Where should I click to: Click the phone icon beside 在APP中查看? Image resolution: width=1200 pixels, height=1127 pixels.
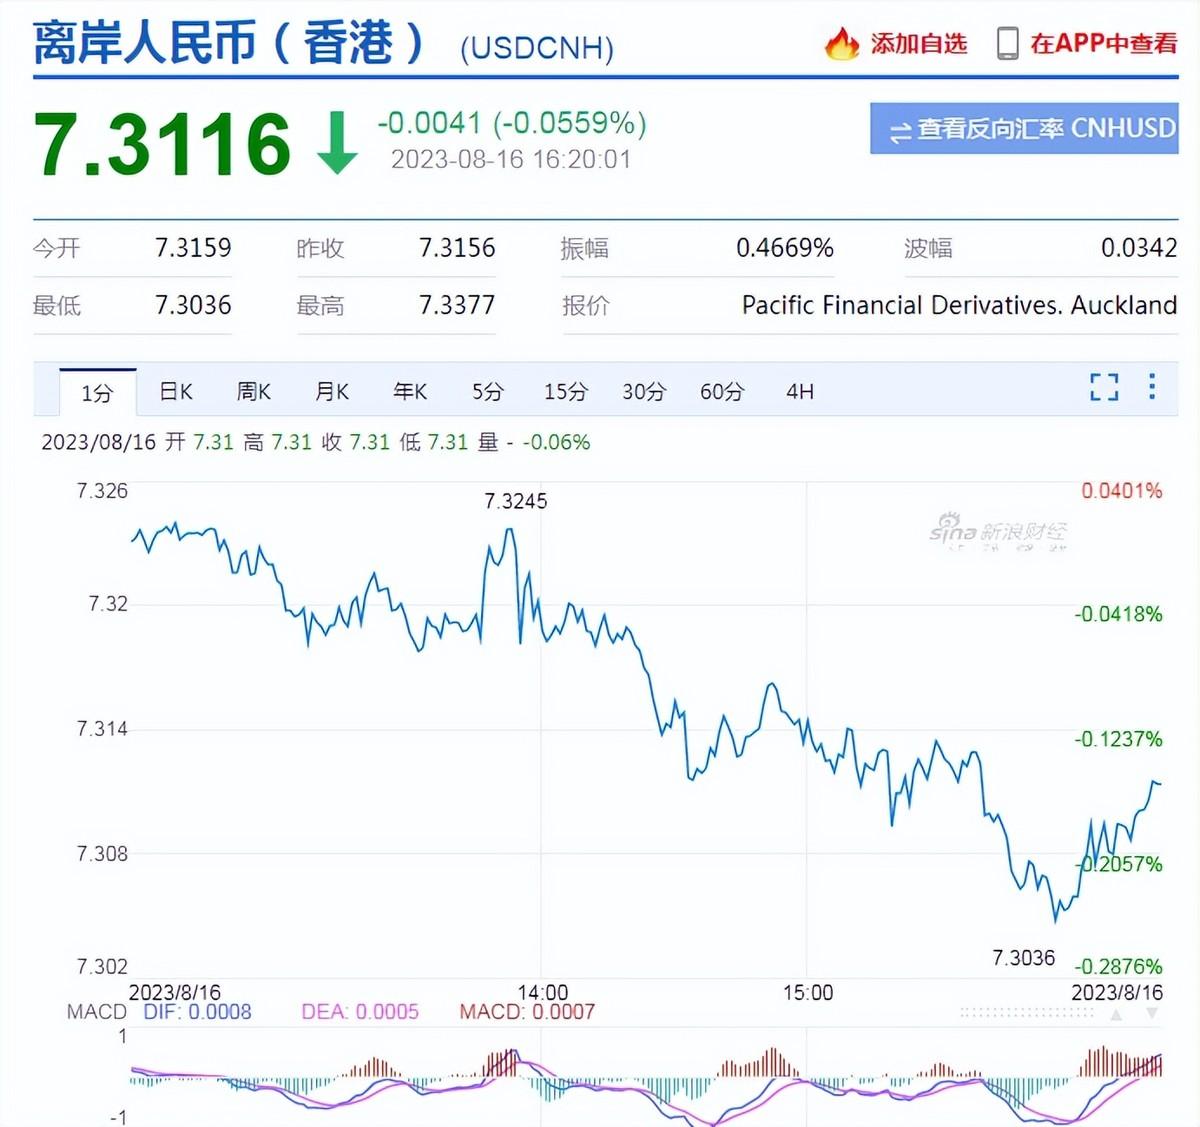point(1007,43)
